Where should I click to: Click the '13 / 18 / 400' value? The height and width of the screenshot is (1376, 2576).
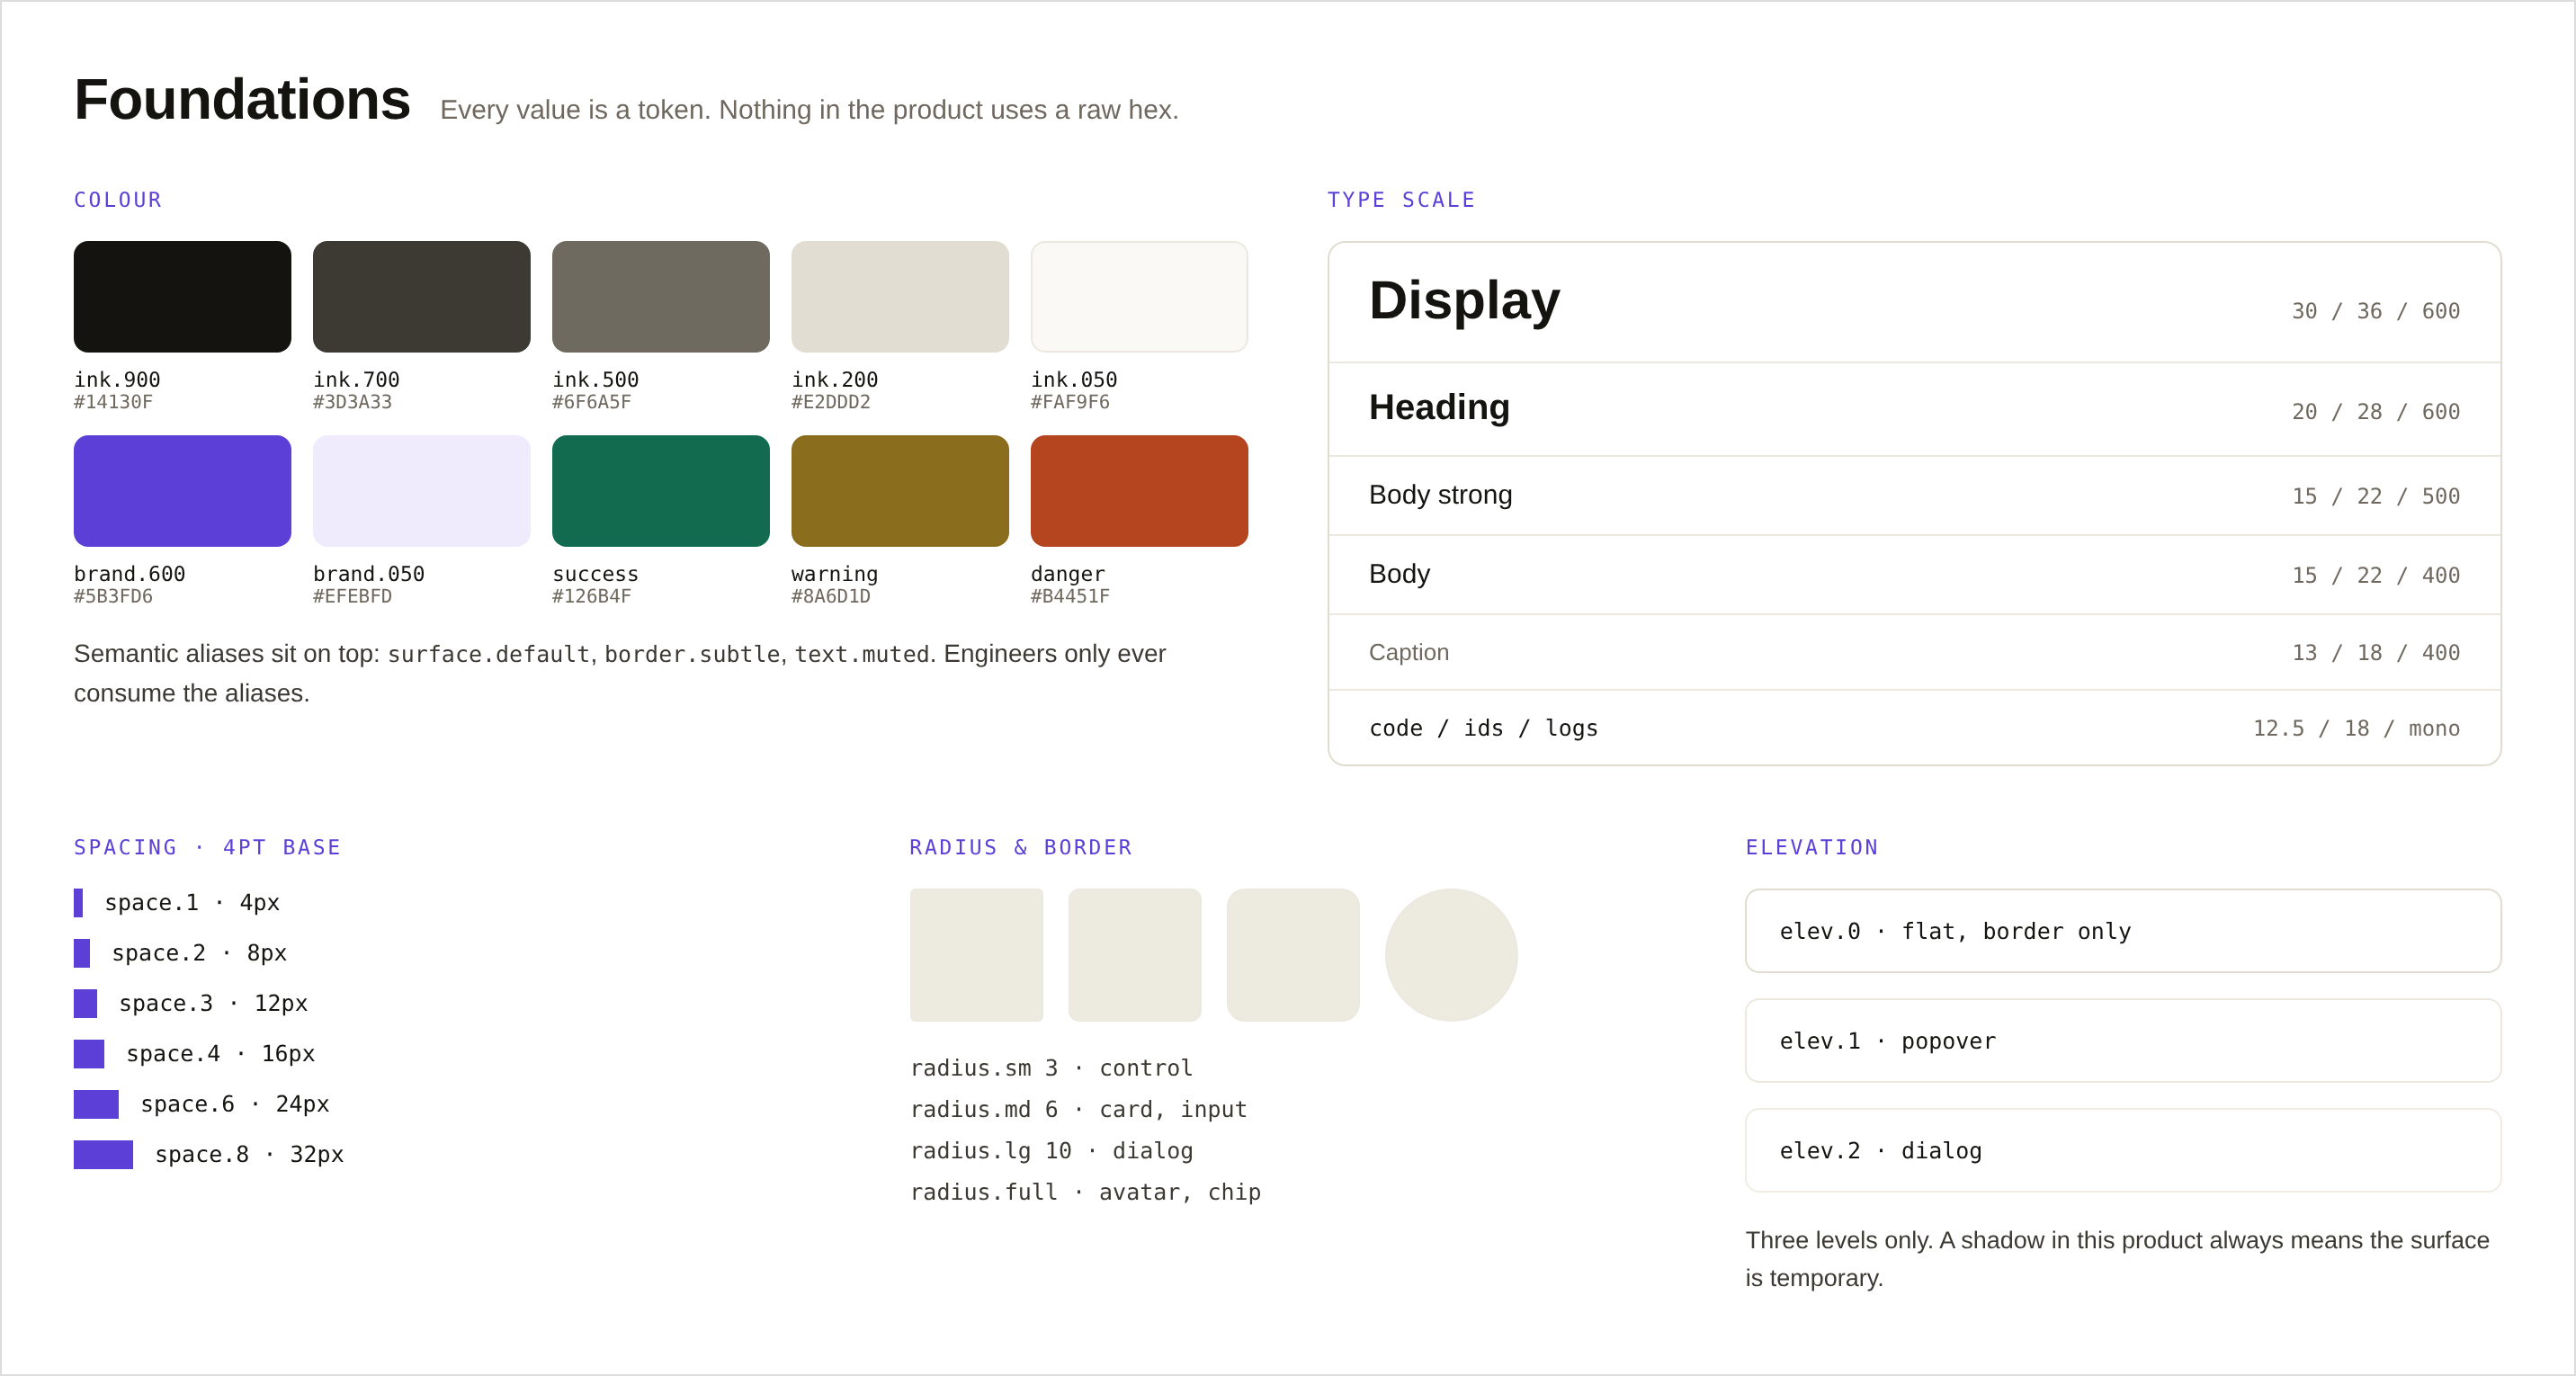pos(2375,653)
